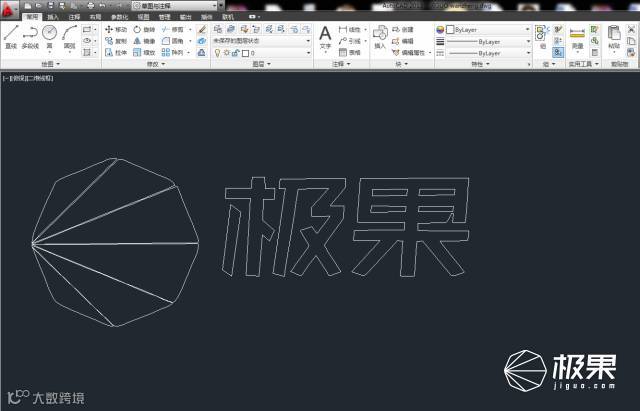640x411 pixels.
Task: Switch to the 注释 ribbon tab
Action: point(74,17)
